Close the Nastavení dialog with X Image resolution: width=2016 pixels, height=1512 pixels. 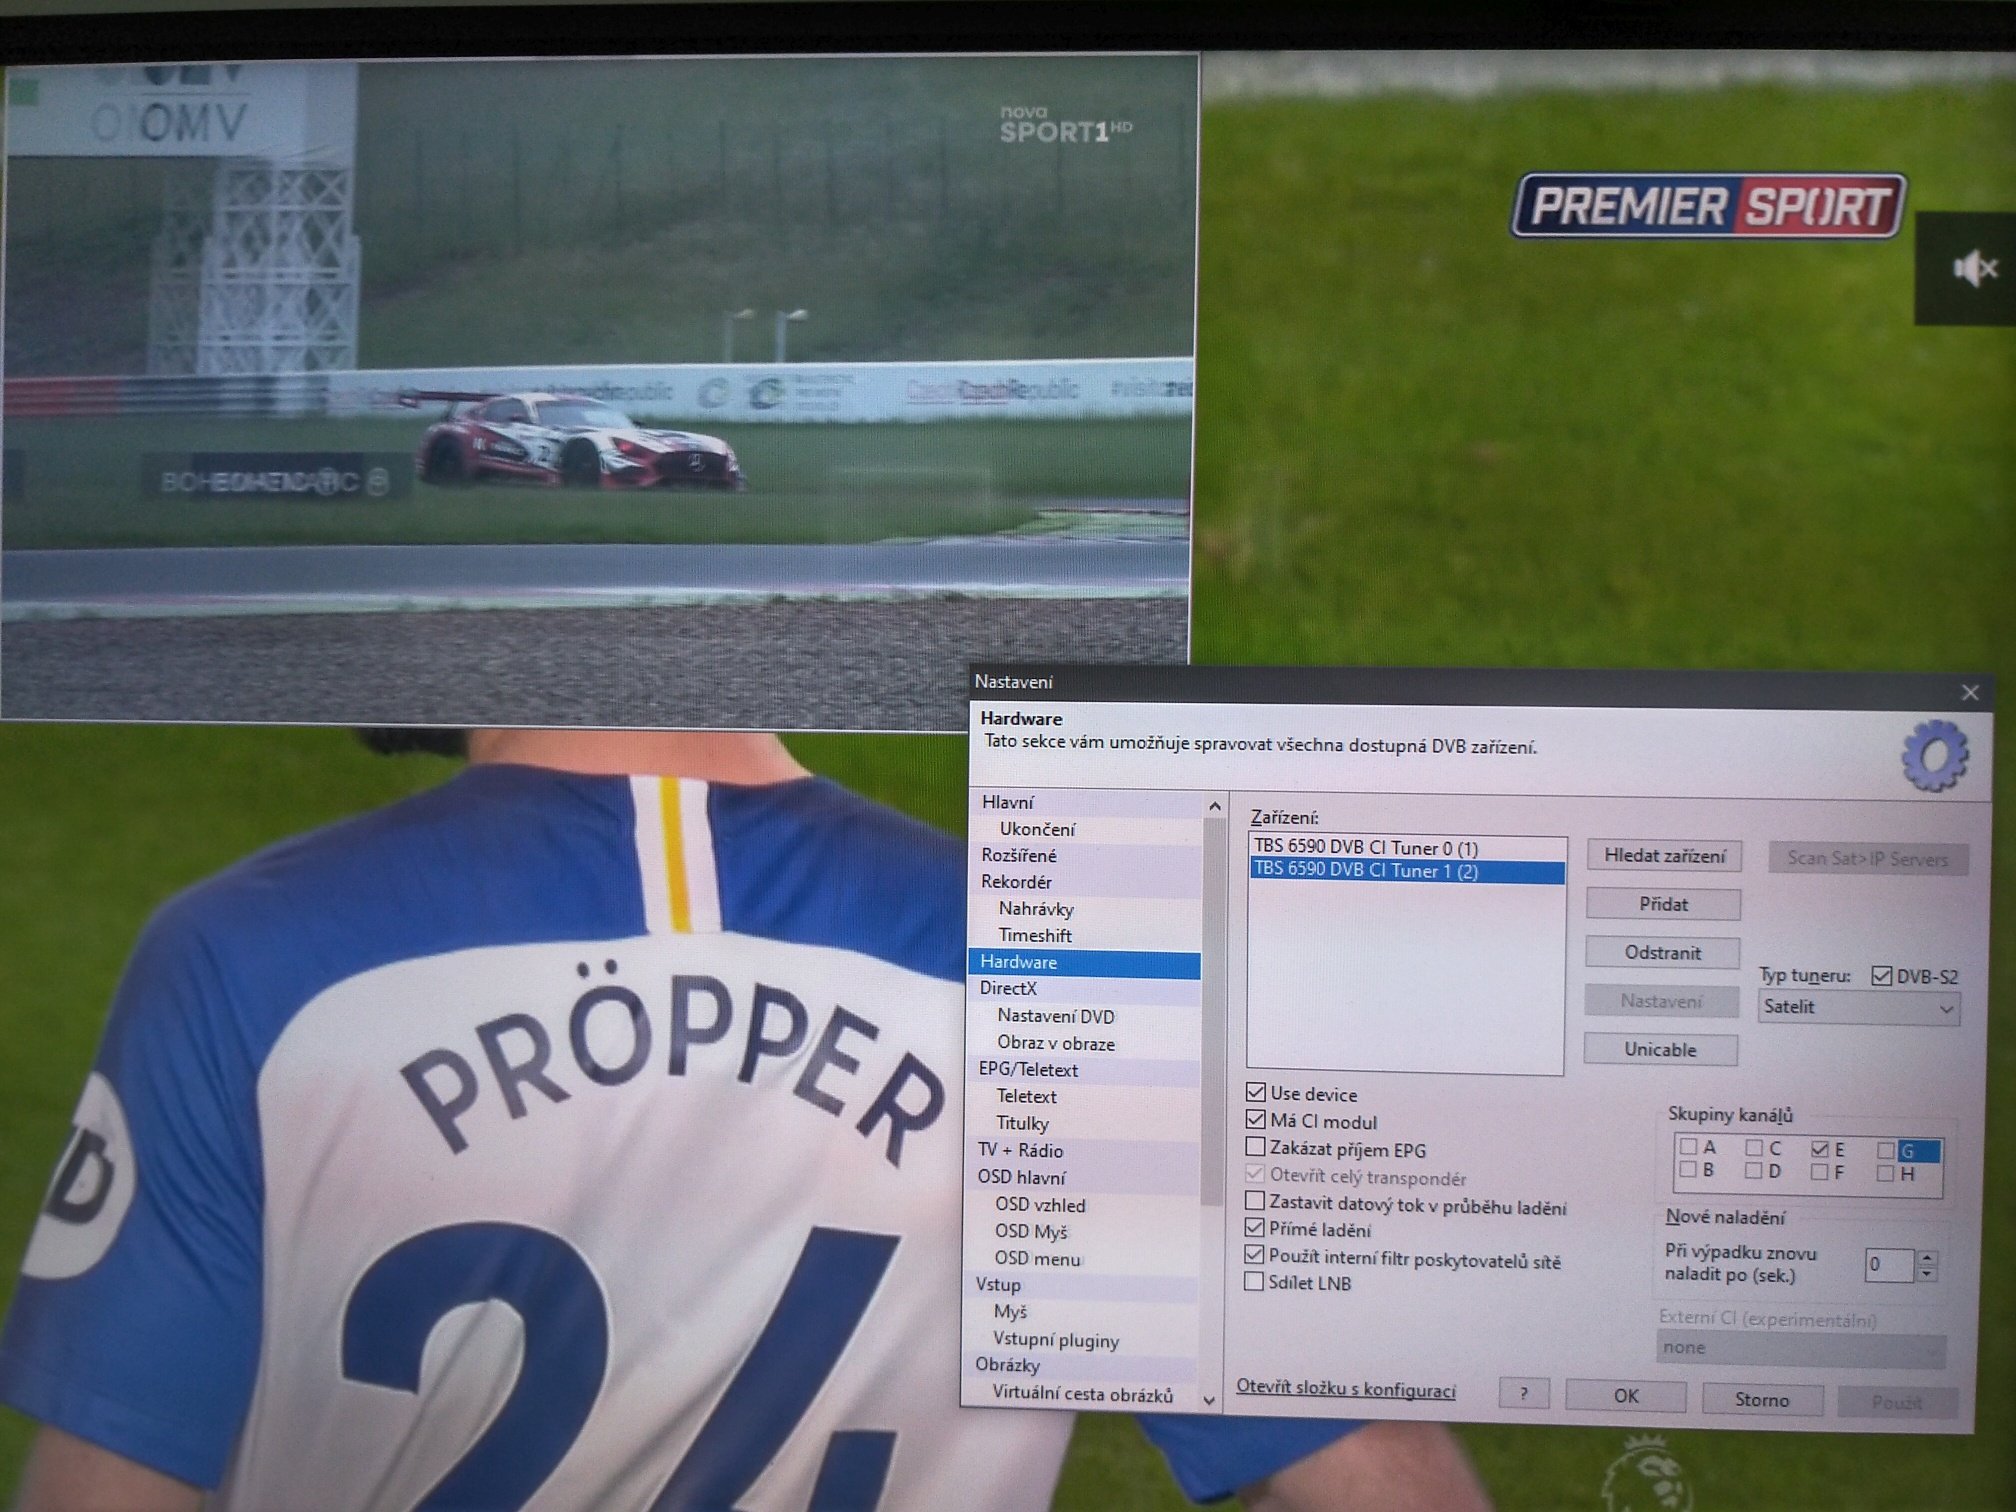click(x=1969, y=693)
